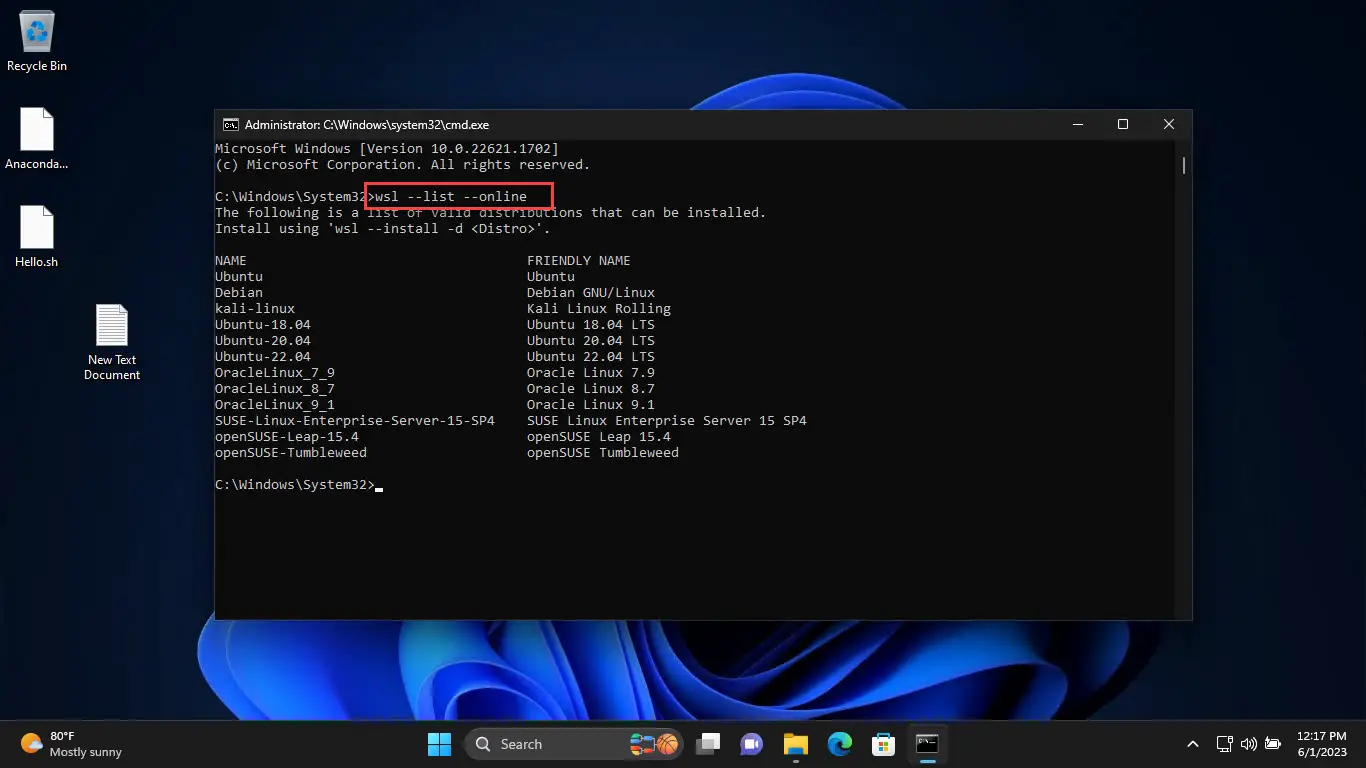Click the volume speaker tray icon

tap(1248, 744)
